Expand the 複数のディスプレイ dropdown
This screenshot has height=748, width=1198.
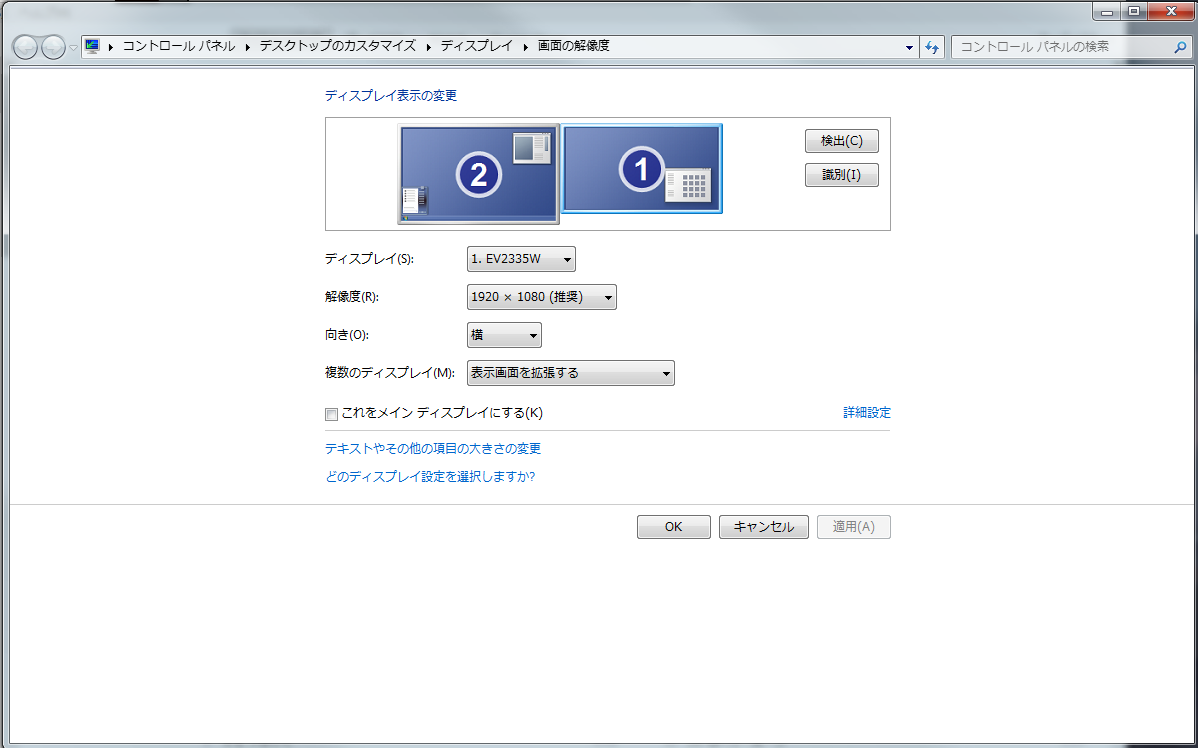point(570,373)
